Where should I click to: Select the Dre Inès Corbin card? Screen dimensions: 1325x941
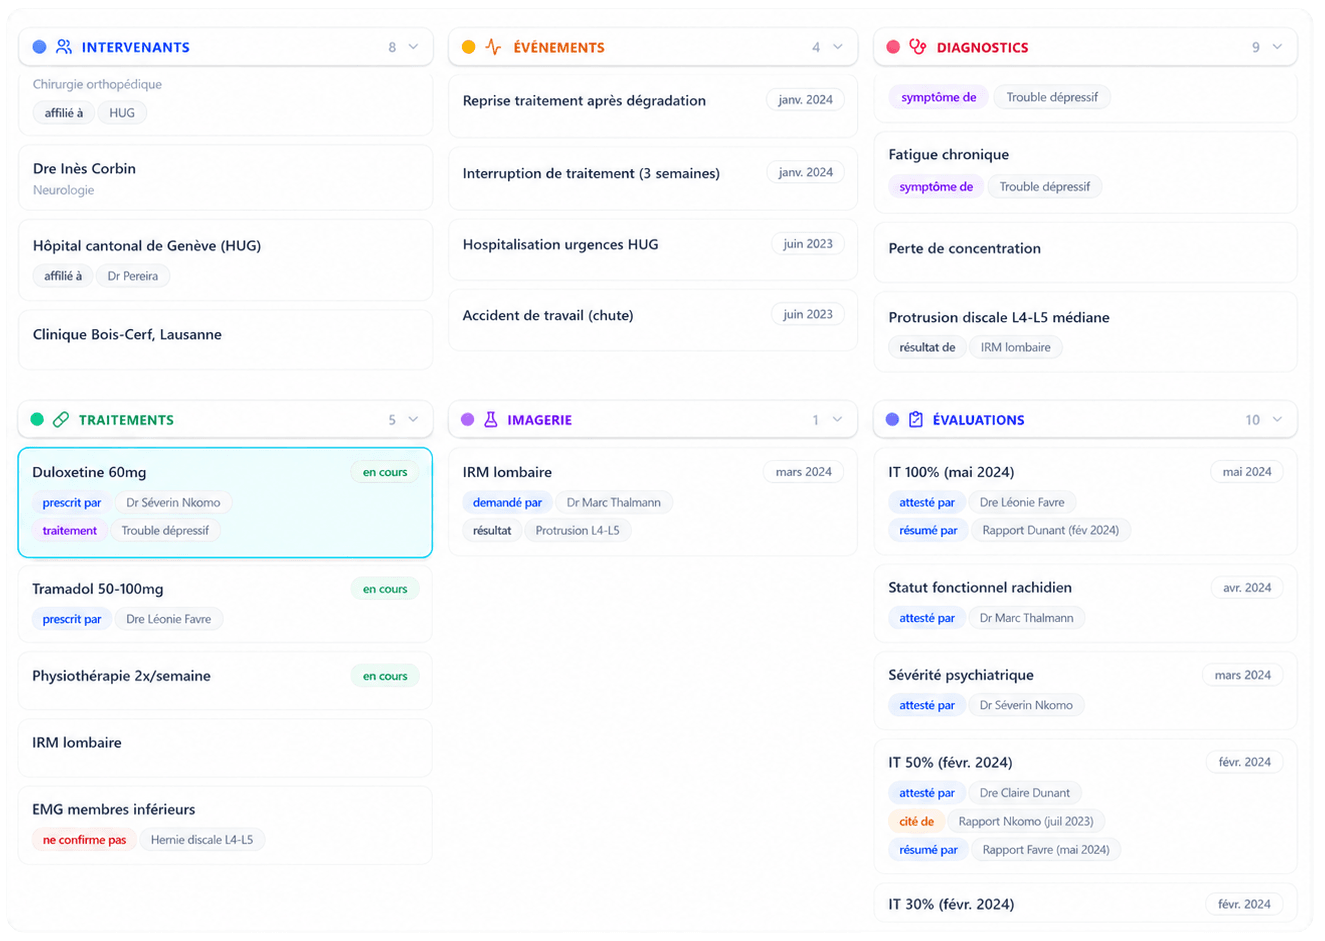(225, 178)
